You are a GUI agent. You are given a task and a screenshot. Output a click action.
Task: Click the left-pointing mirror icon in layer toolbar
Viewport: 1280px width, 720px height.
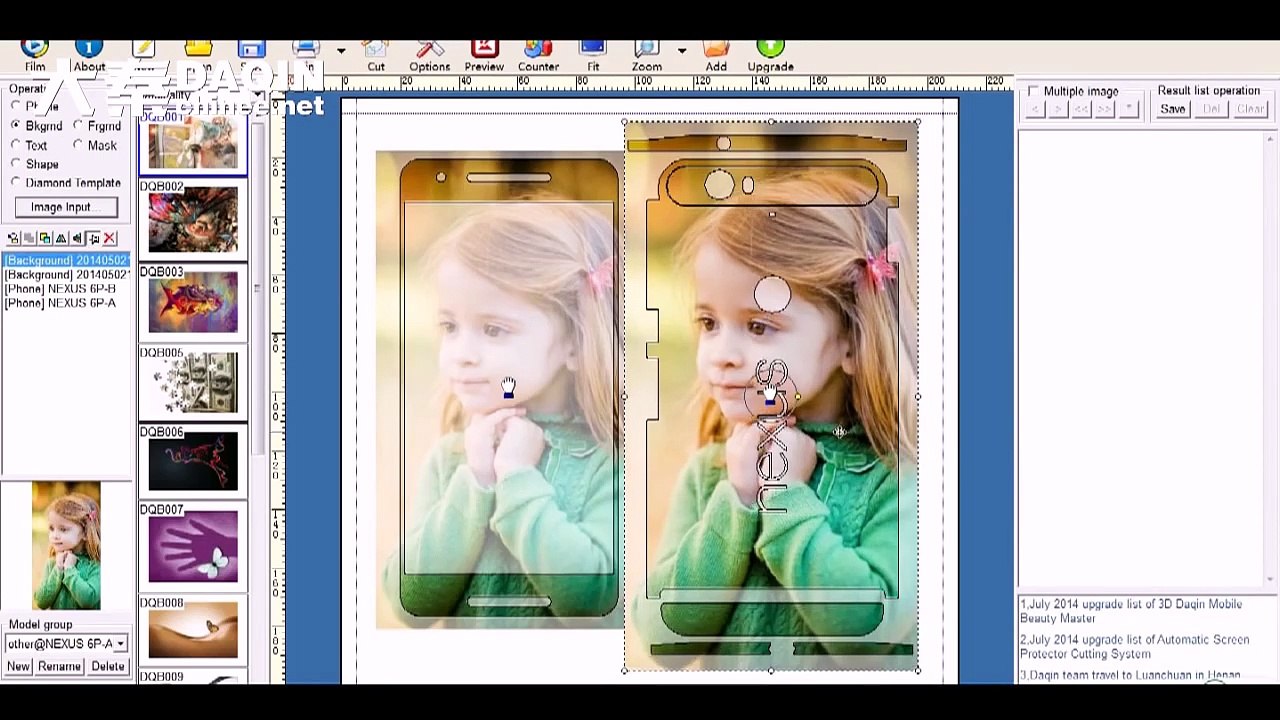[77, 238]
